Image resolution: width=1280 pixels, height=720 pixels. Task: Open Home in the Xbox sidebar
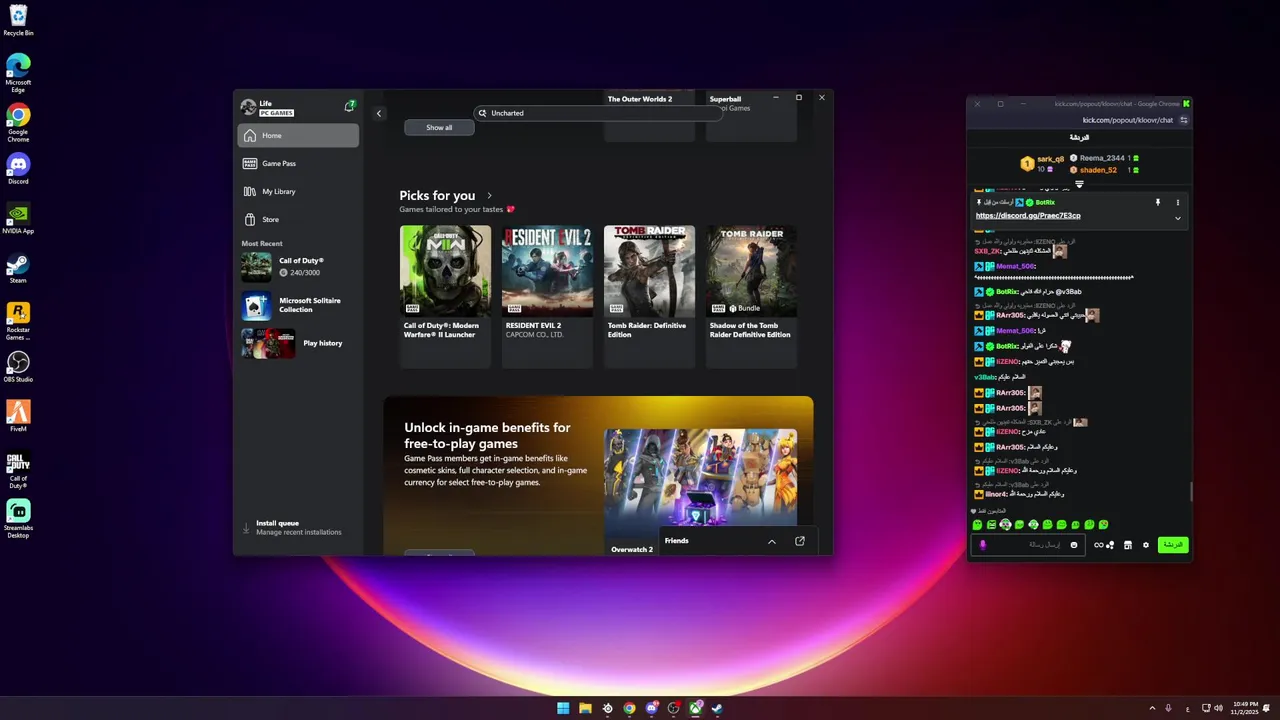tap(298, 135)
